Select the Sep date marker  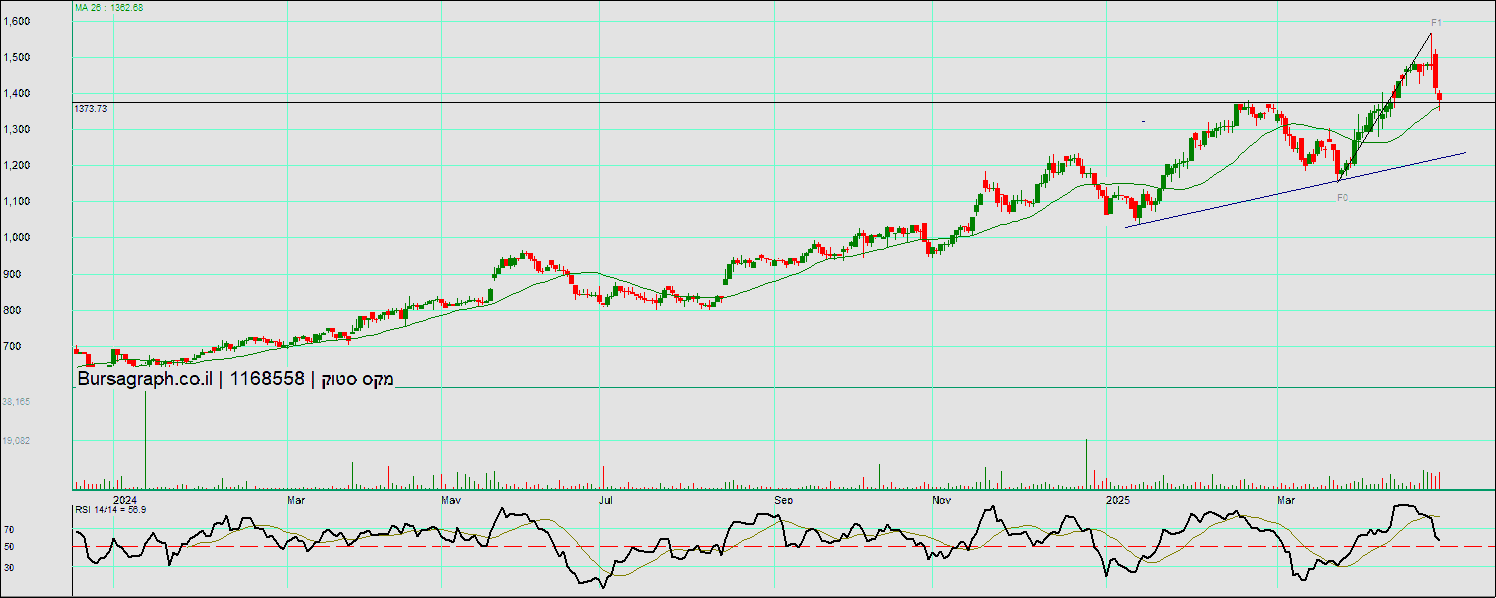pyautogui.click(x=783, y=498)
